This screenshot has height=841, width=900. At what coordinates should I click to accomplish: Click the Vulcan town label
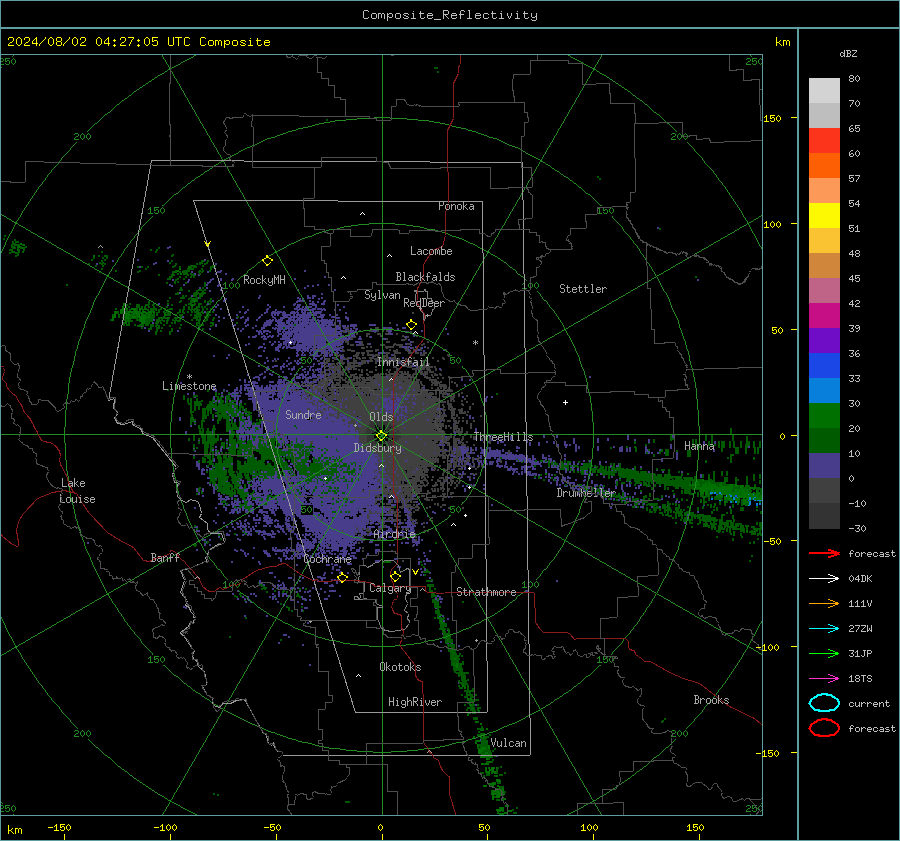click(508, 743)
